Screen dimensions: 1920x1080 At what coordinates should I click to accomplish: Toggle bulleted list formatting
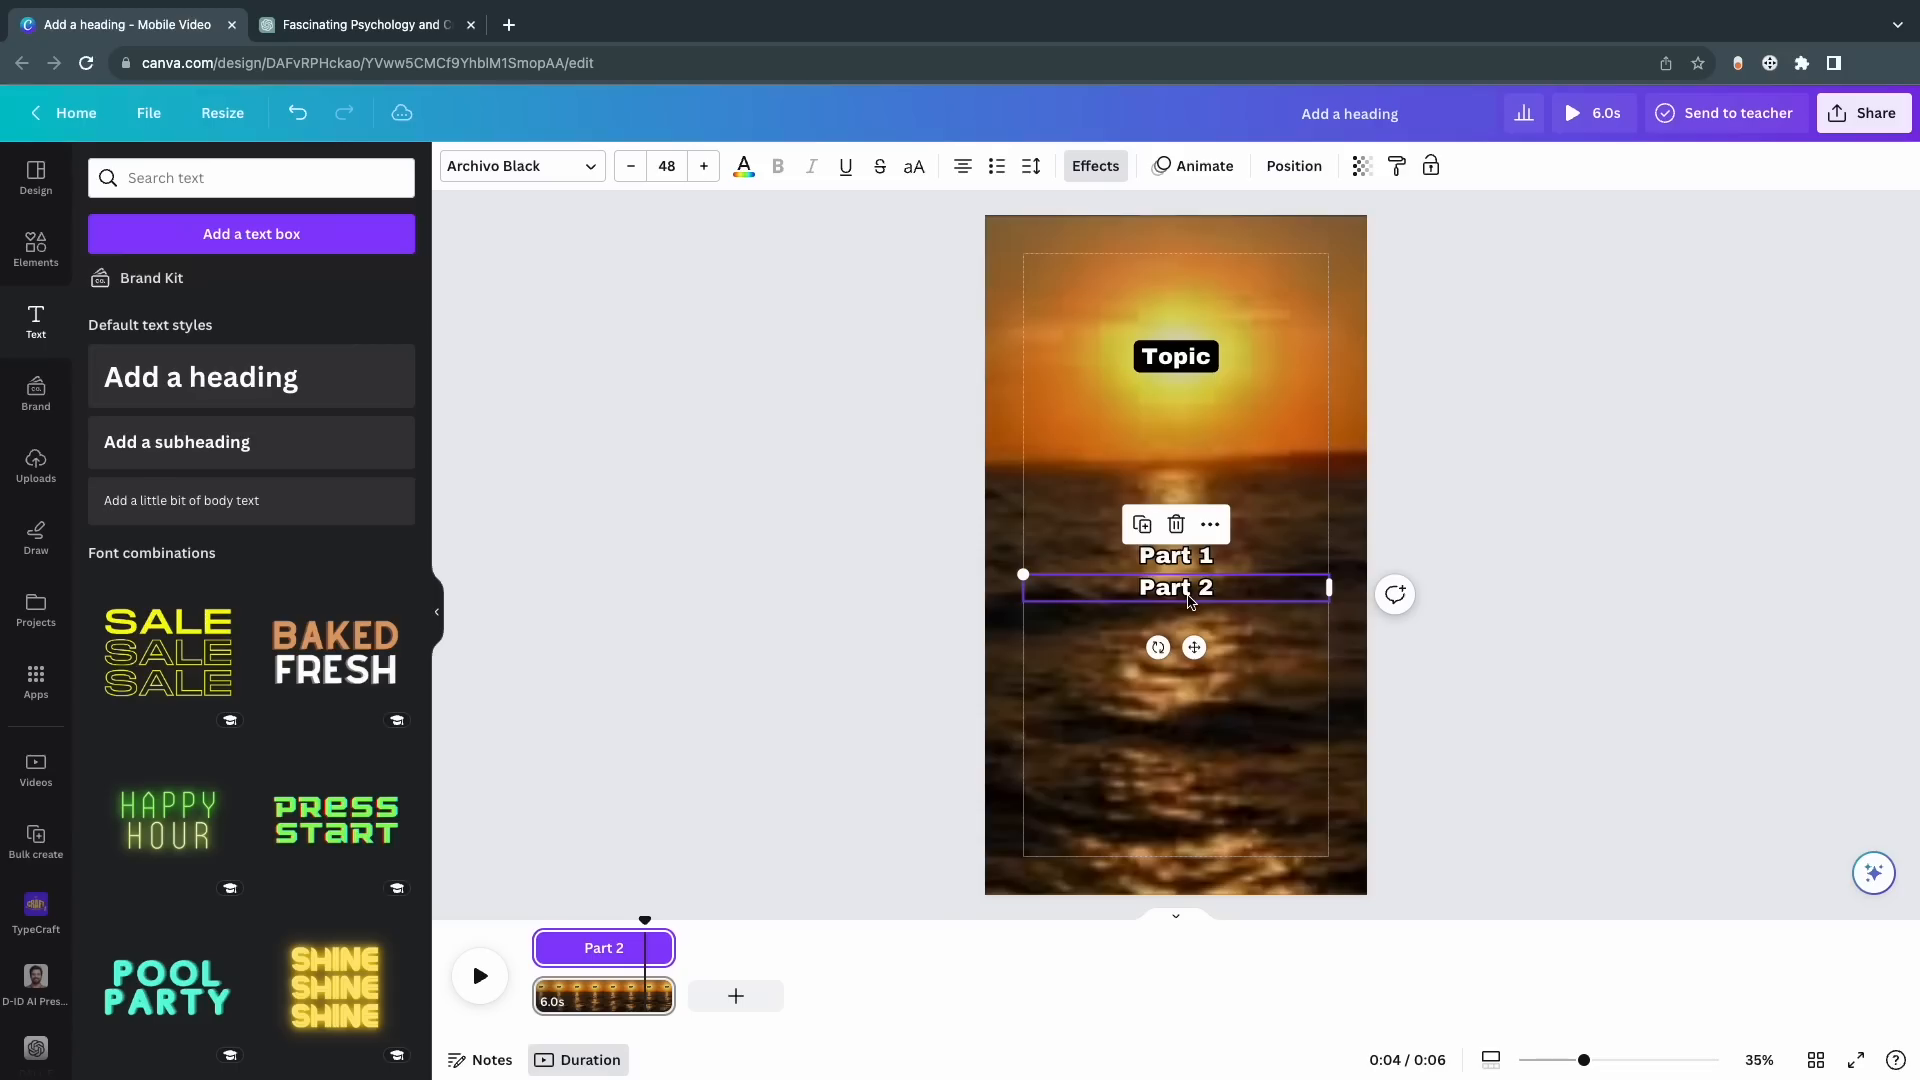[997, 166]
